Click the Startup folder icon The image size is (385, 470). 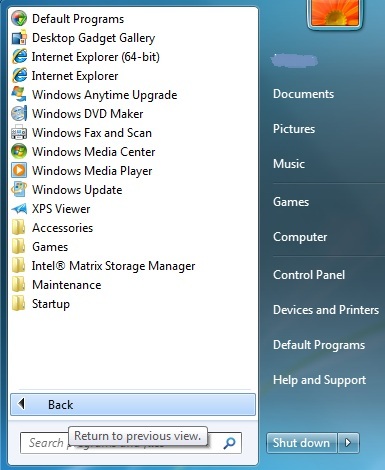18,304
